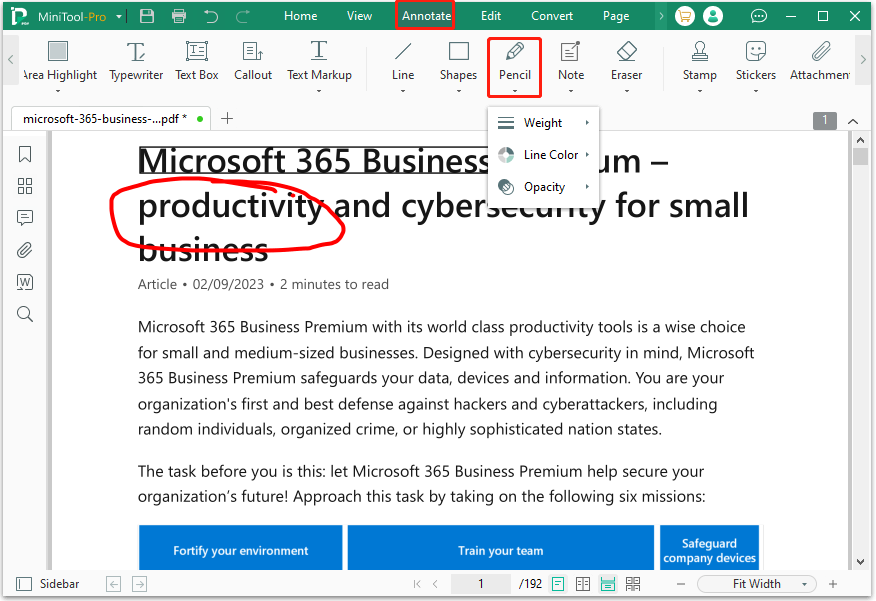Select the microsoft-365-business PDF document tab

[111, 119]
